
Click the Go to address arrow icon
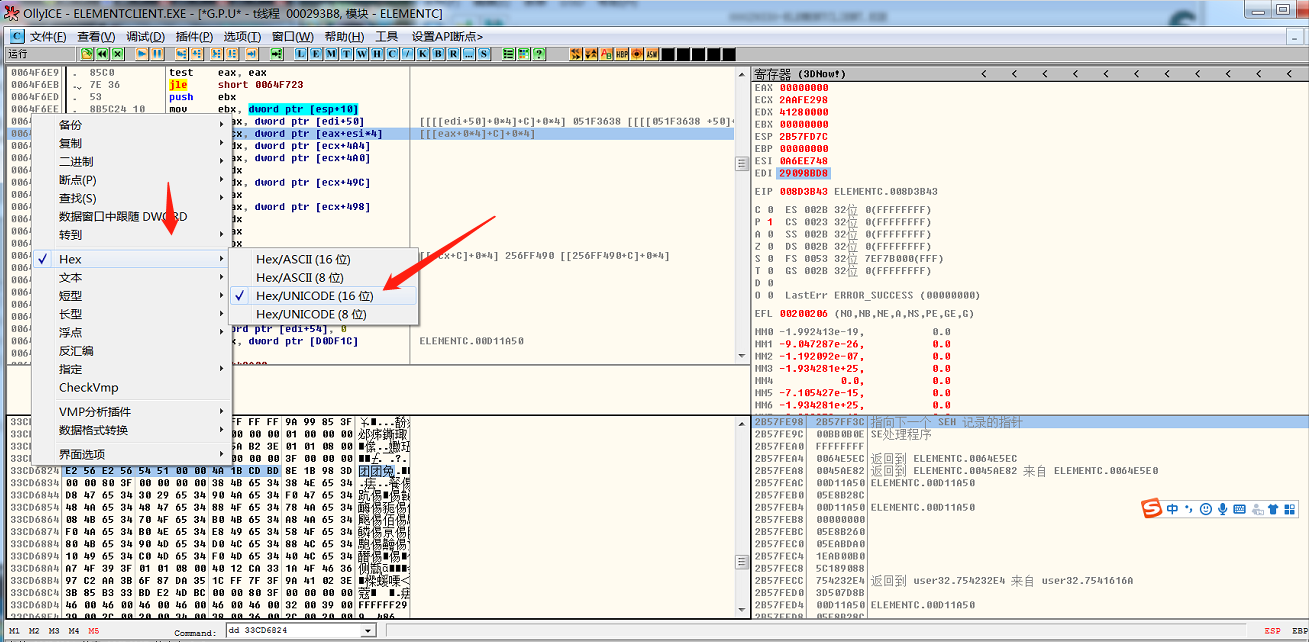click(276, 53)
